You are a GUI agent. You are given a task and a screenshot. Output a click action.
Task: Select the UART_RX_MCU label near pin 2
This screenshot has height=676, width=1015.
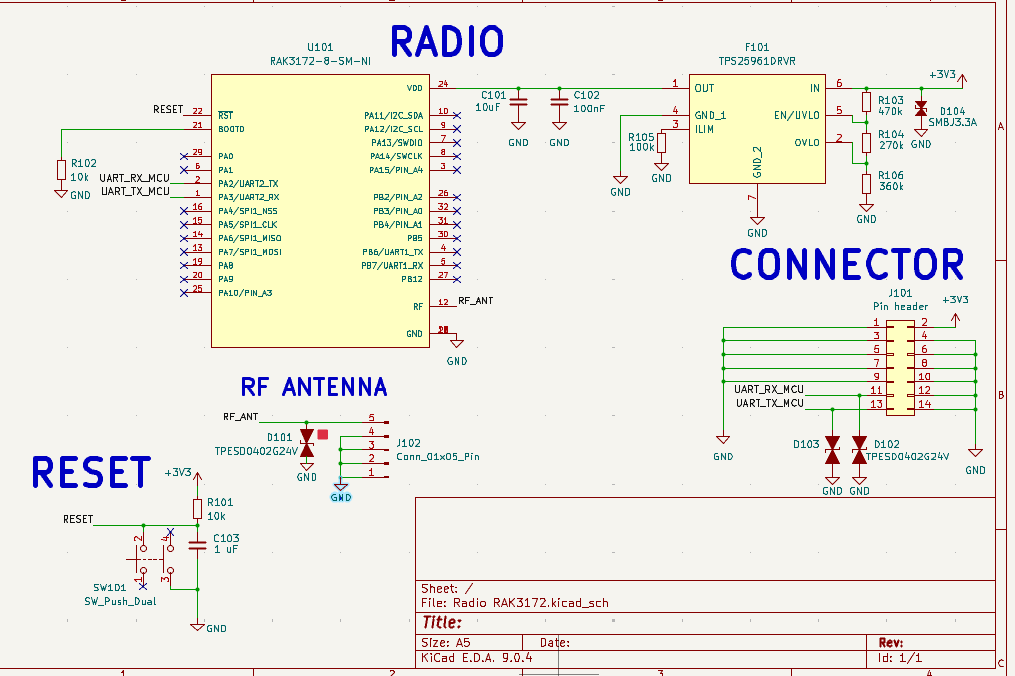tap(135, 178)
